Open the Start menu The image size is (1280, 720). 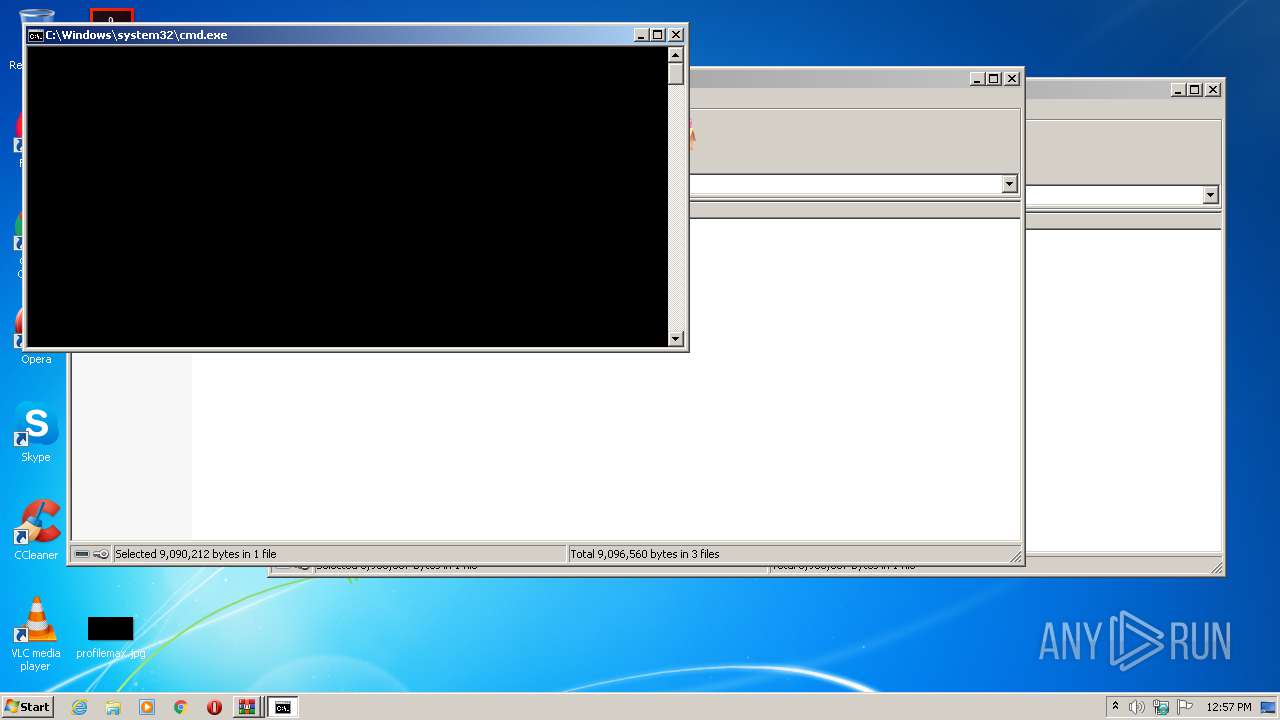(x=27, y=707)
